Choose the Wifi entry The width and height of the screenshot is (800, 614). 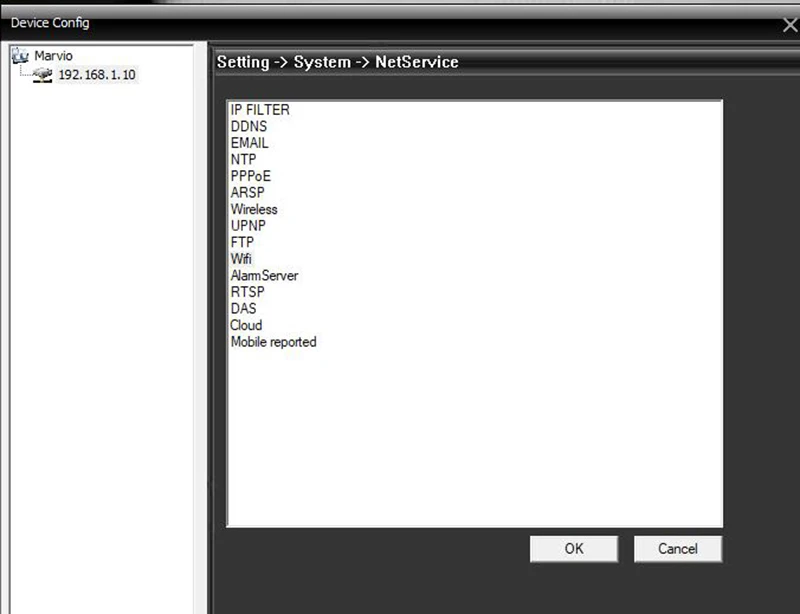pos(241,259)
